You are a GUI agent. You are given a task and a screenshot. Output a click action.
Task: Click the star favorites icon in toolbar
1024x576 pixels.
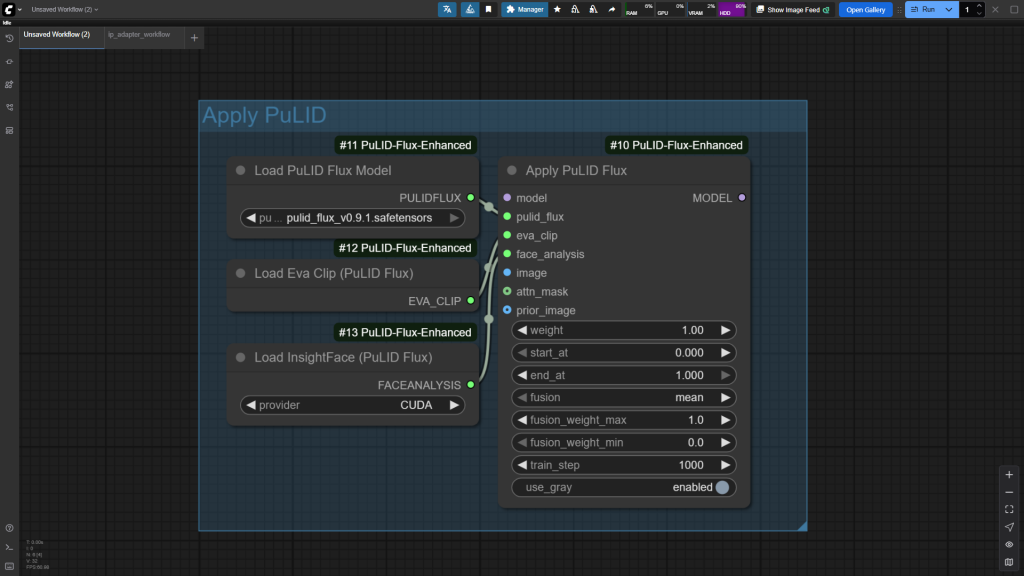(557, 9)
